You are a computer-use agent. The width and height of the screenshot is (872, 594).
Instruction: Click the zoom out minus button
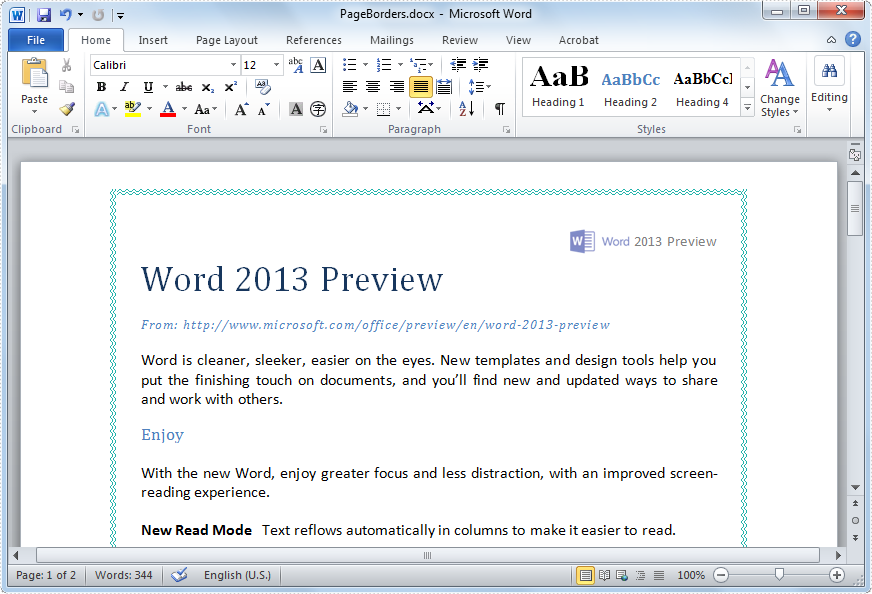(721, 575)
